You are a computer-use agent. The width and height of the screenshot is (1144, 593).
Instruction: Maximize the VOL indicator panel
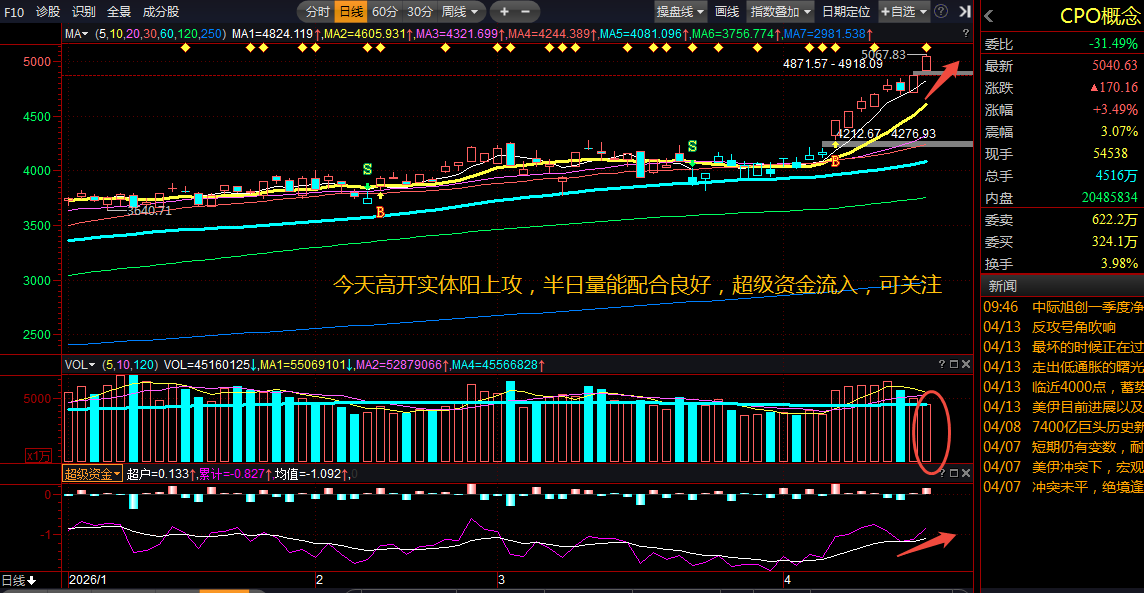click(x=954, y=365)
